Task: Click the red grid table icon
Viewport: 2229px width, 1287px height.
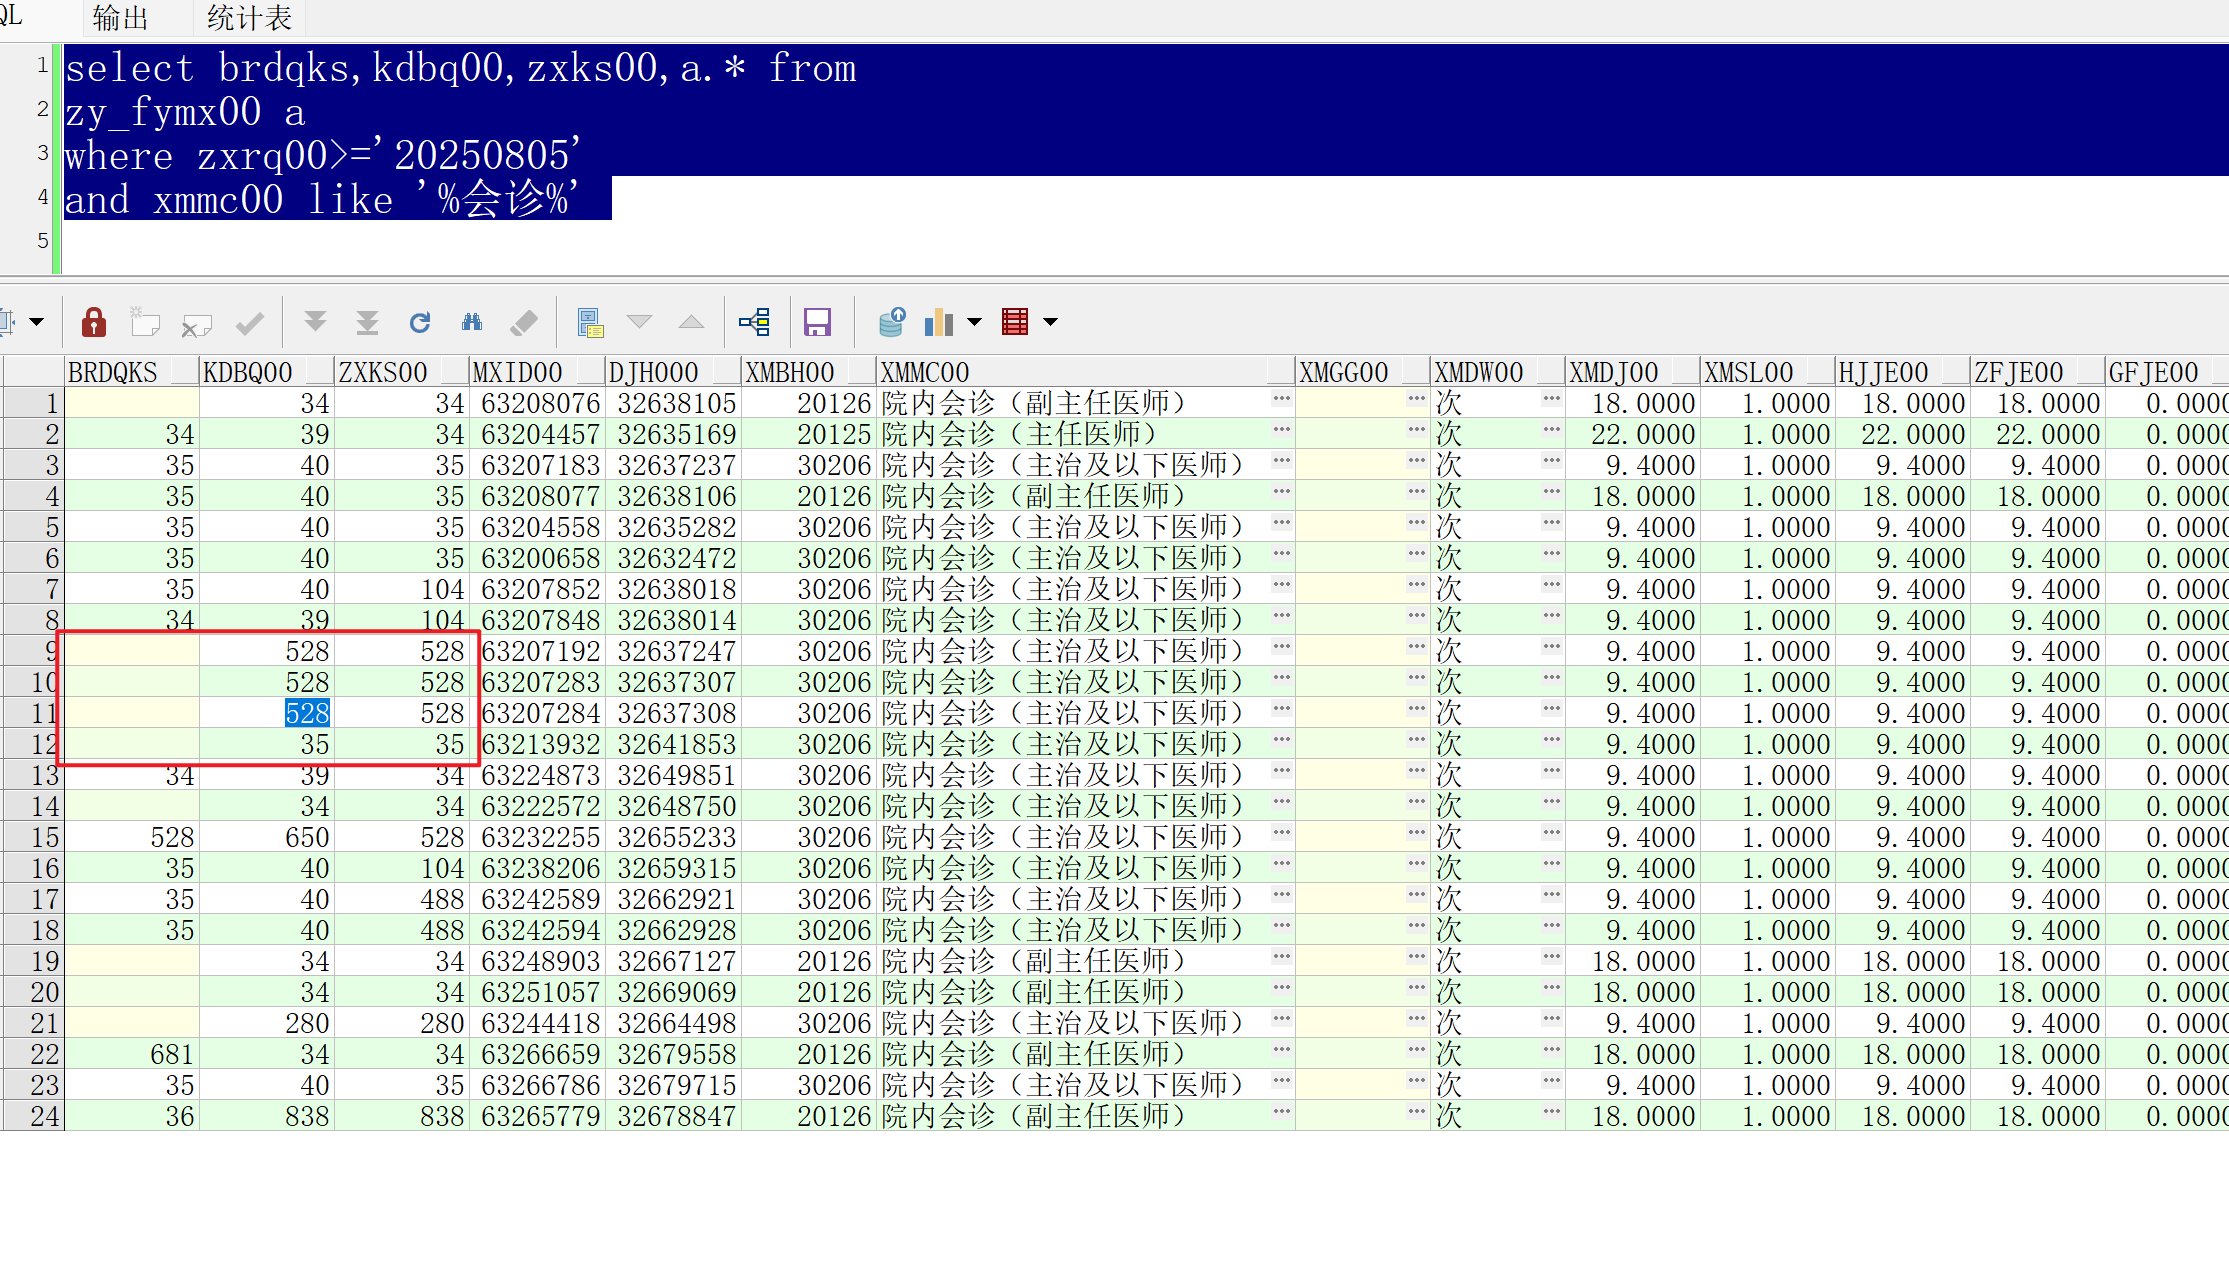Action: coord(1015,322)
